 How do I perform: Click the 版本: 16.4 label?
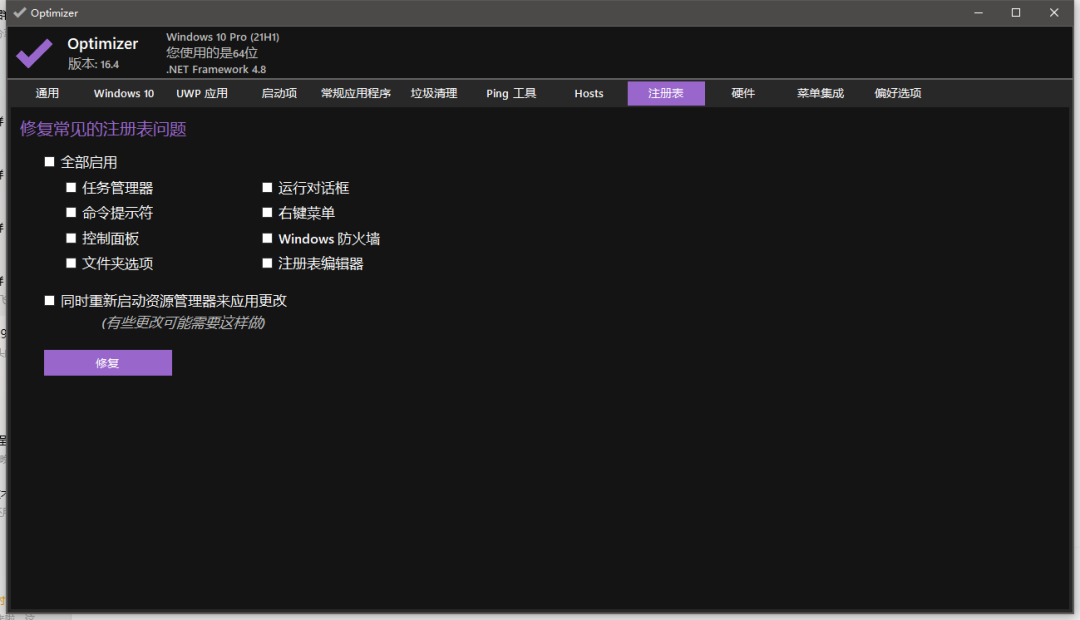point(94,64)
